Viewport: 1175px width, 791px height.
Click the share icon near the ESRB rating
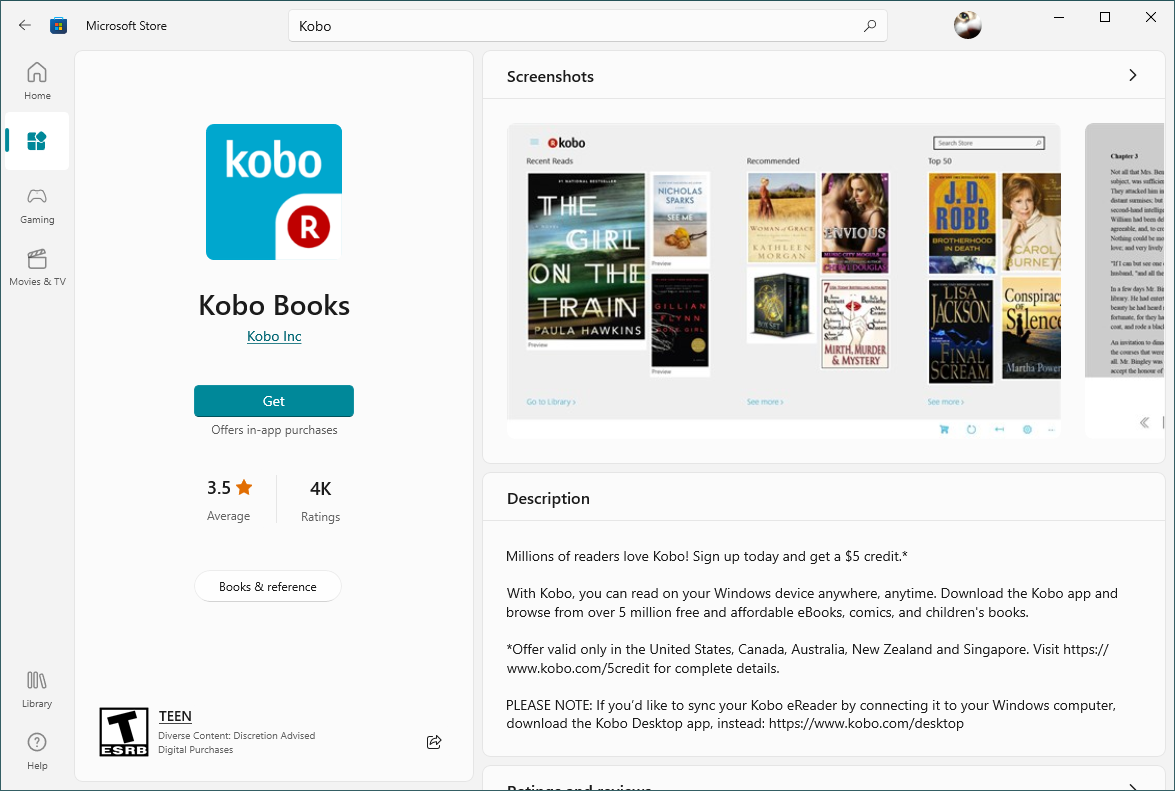[x=434, y=742]
